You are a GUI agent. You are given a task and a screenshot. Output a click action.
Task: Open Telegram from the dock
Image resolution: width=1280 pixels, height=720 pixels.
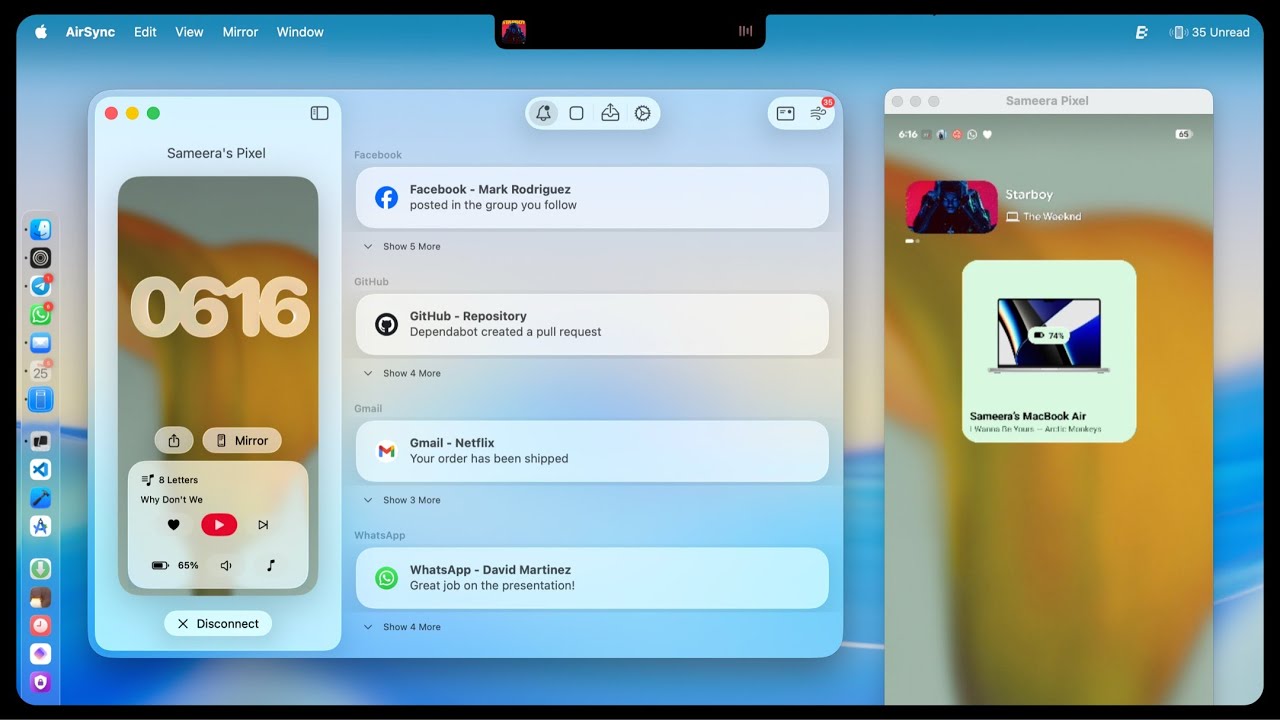click(x=40, y=286)
